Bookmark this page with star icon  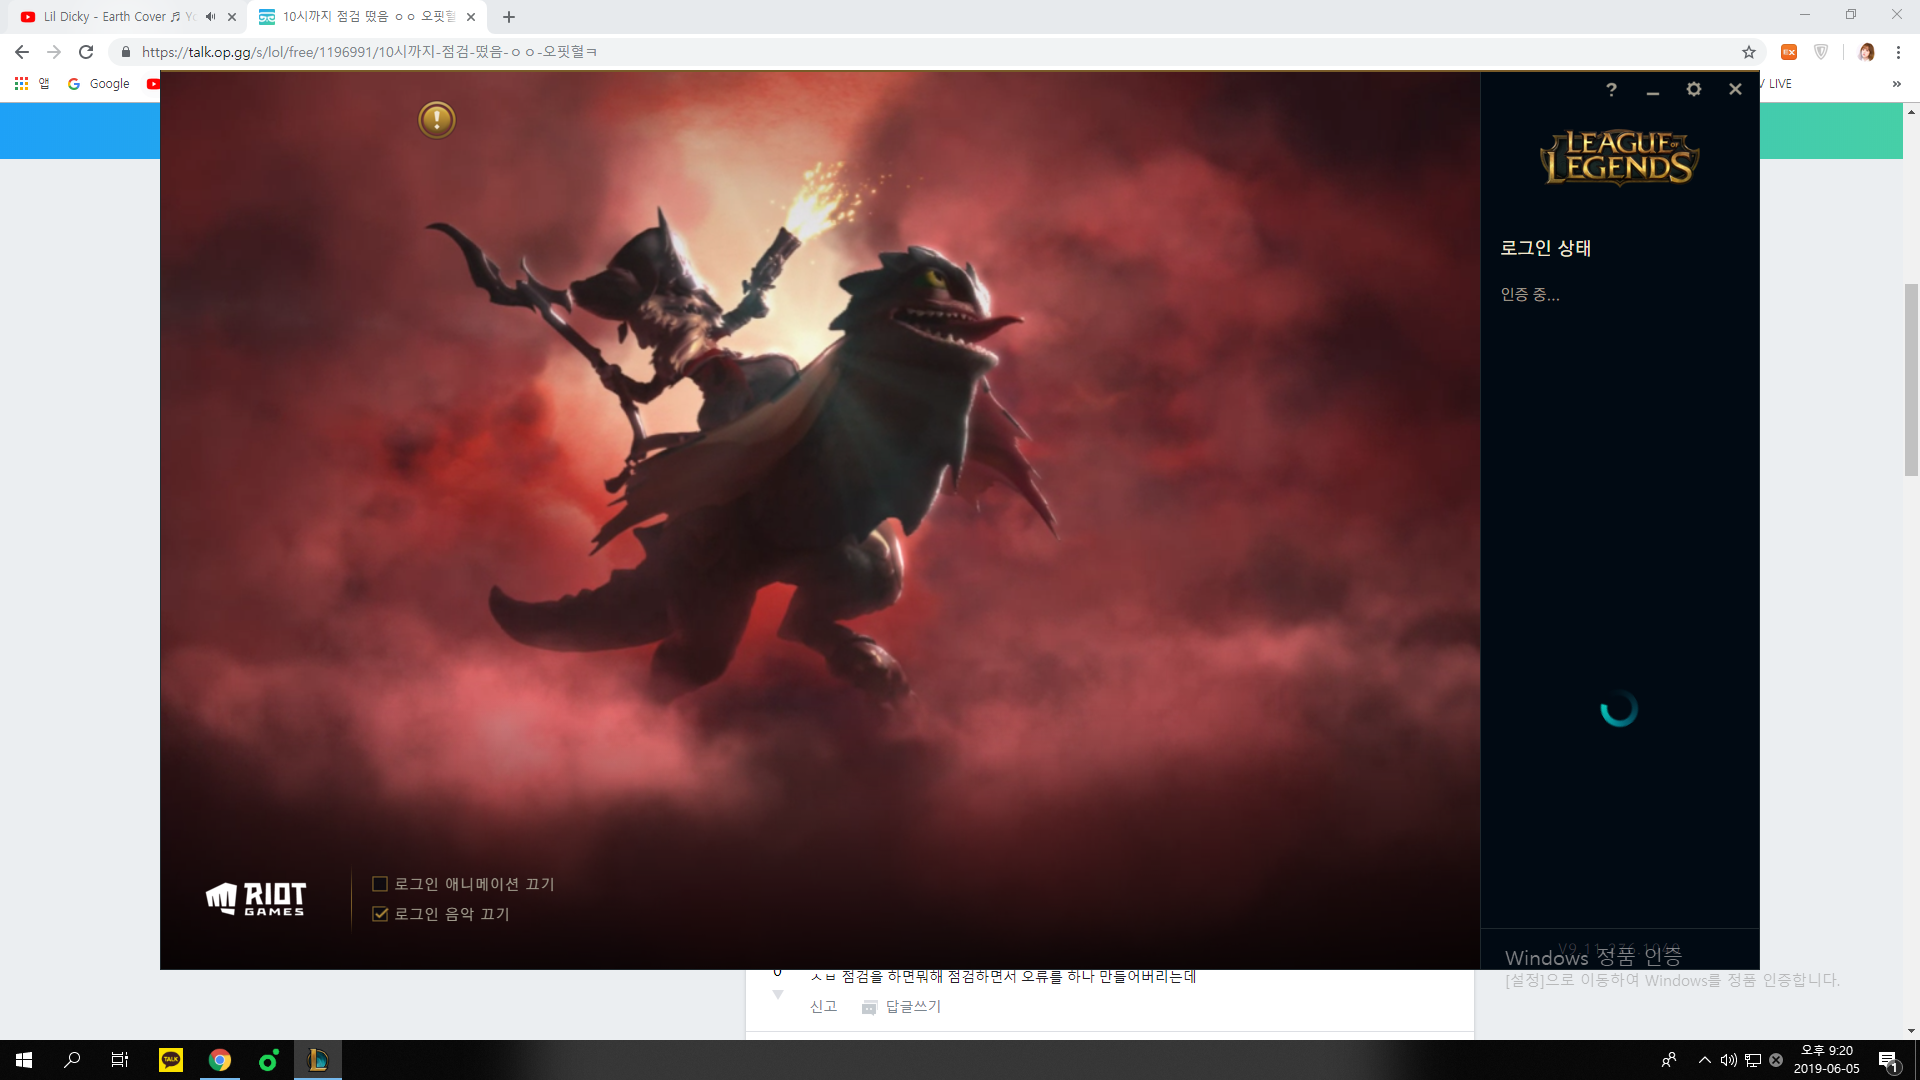tap(1749, 52)
